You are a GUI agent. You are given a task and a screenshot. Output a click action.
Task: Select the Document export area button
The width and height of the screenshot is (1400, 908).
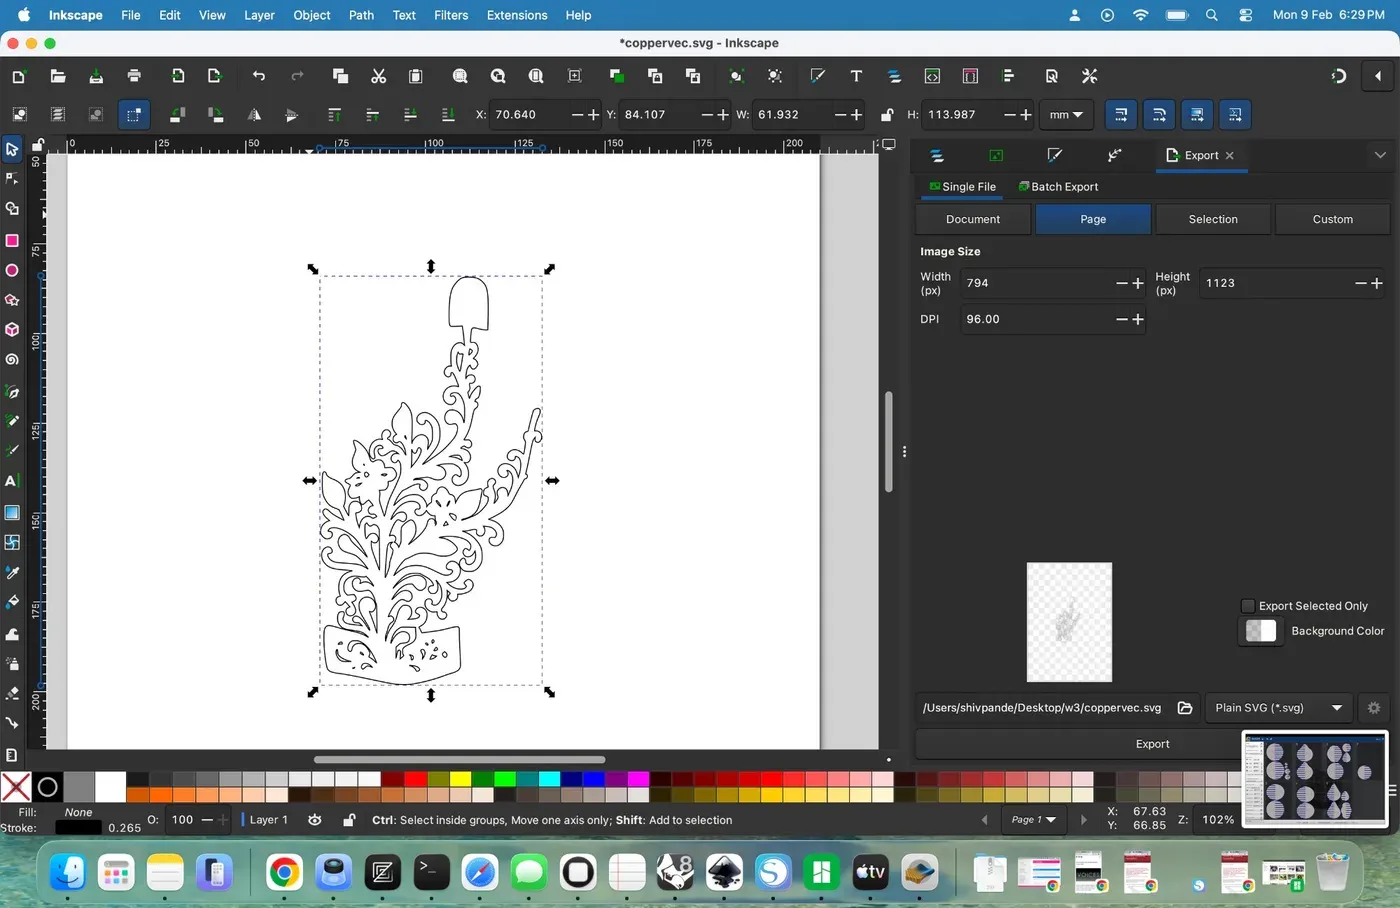[973, 219]
